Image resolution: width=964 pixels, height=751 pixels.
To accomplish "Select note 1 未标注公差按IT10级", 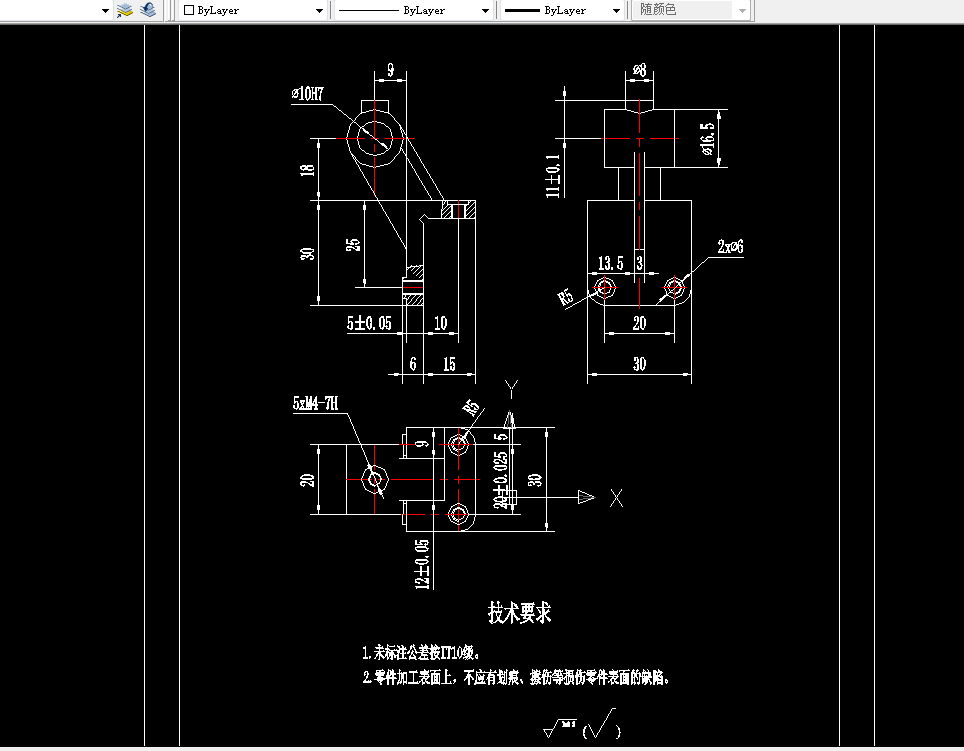I will pos(421,652).
